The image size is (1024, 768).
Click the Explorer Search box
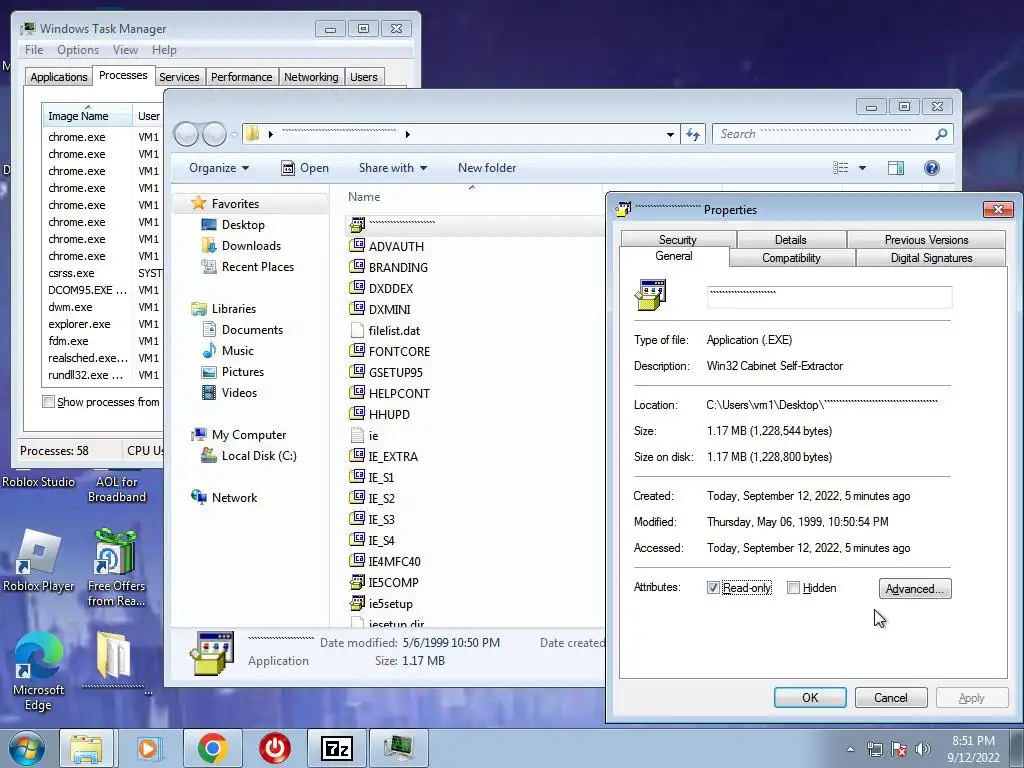click(833, 135)
